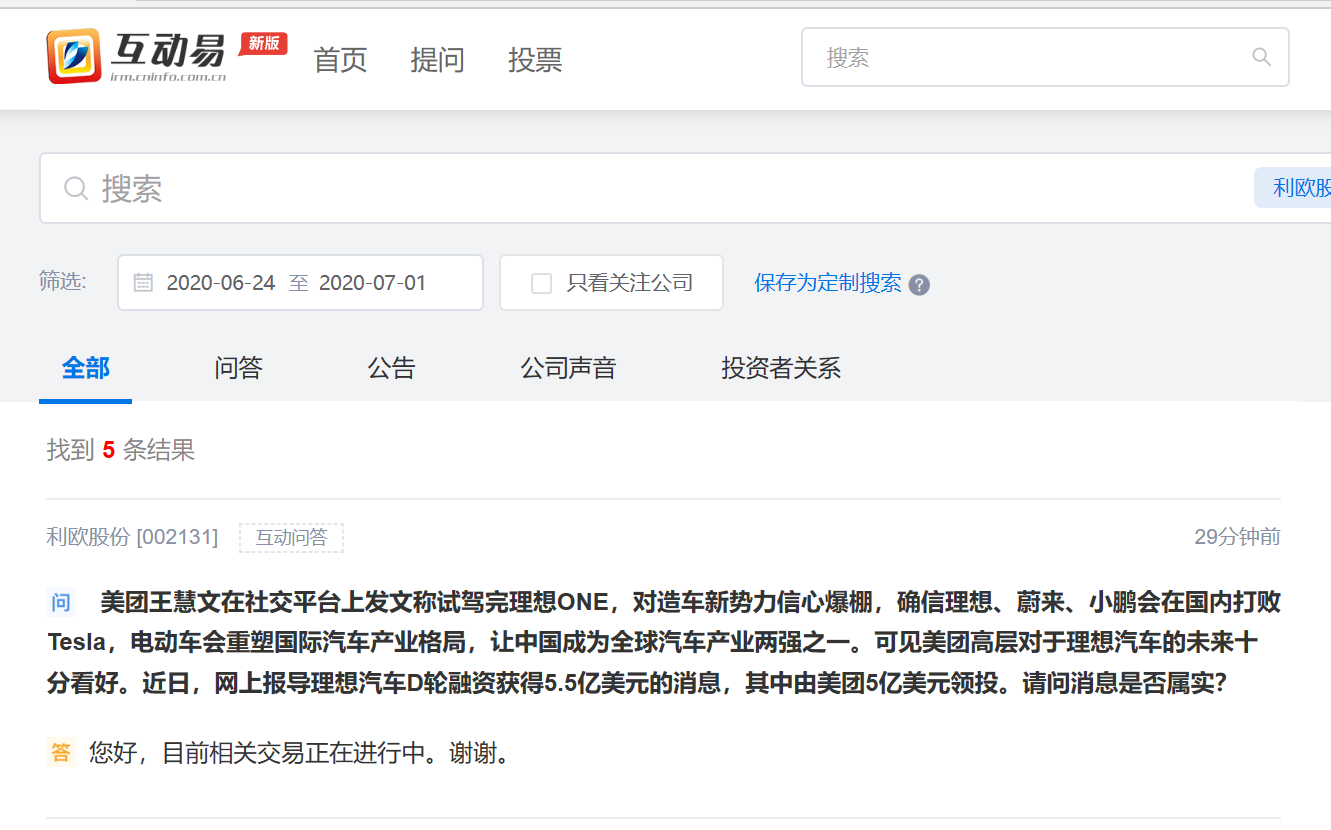Click the 新版 red badge
The image size is (1331, 830).
[x=264, y=43]
